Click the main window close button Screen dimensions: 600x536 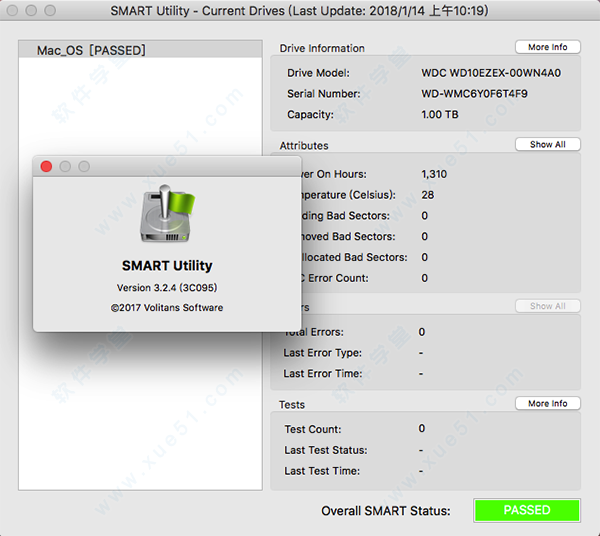click(x=13, y=10)
